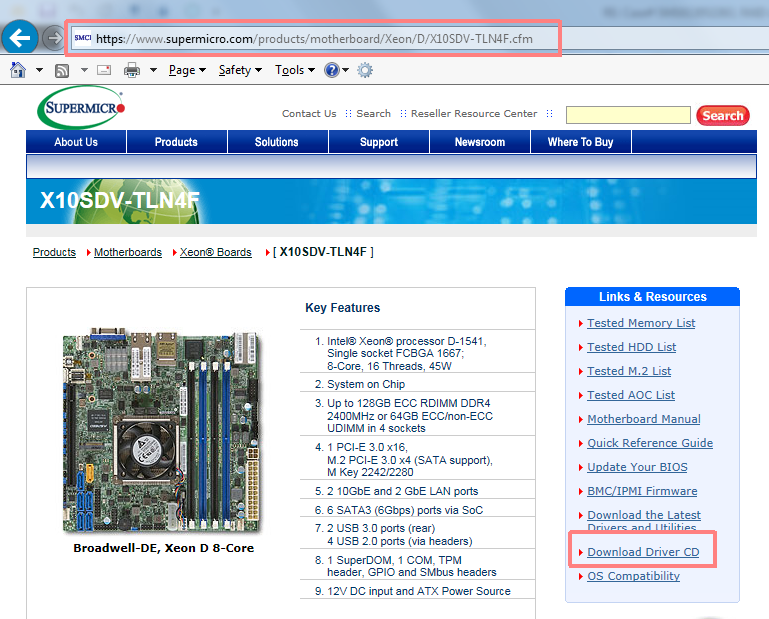Image resolution: width=769 pixels, height=619 pixels.
Task: Click the red Search button
Action: coord(723,116)
